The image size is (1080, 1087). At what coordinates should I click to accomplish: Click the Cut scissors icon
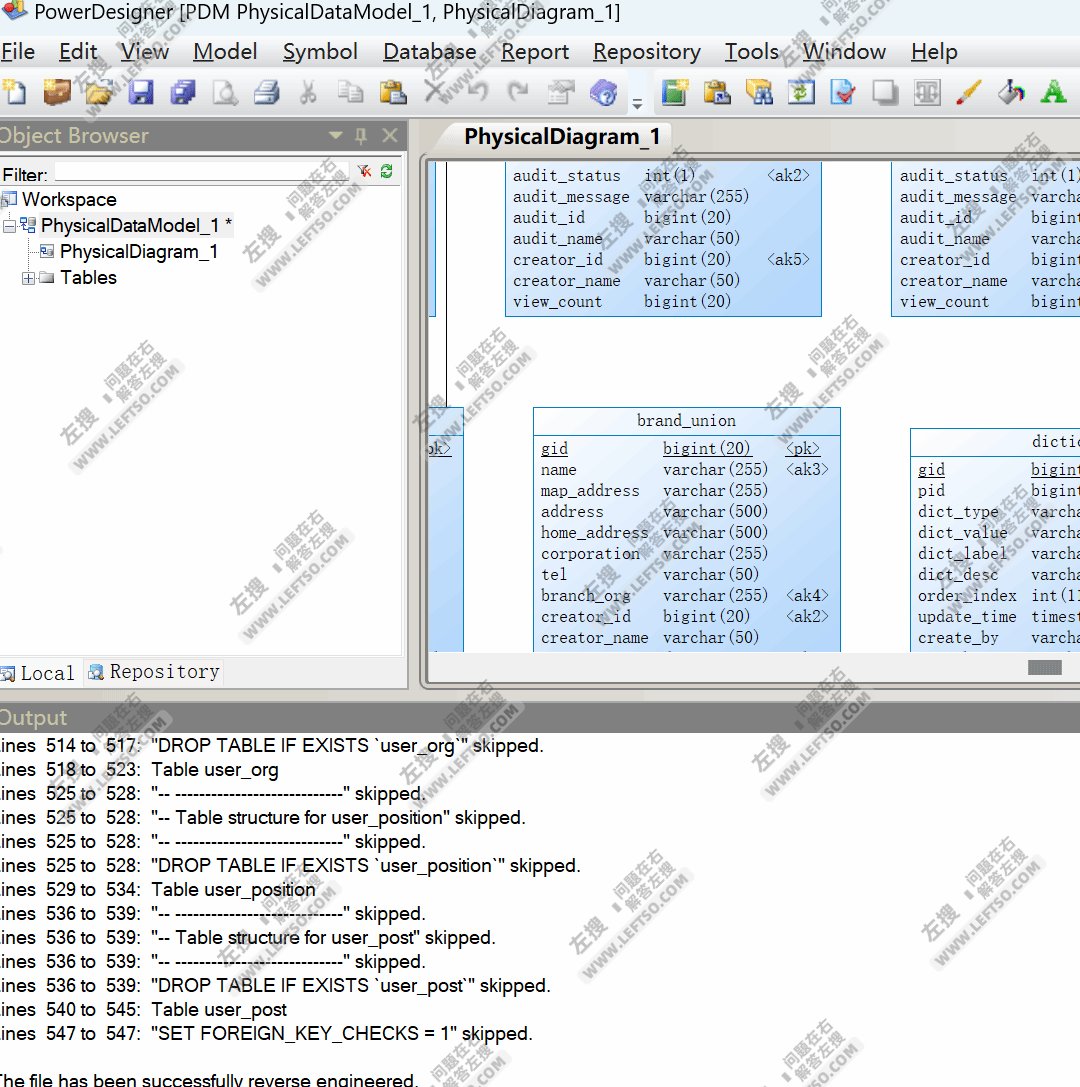point(308,92)
